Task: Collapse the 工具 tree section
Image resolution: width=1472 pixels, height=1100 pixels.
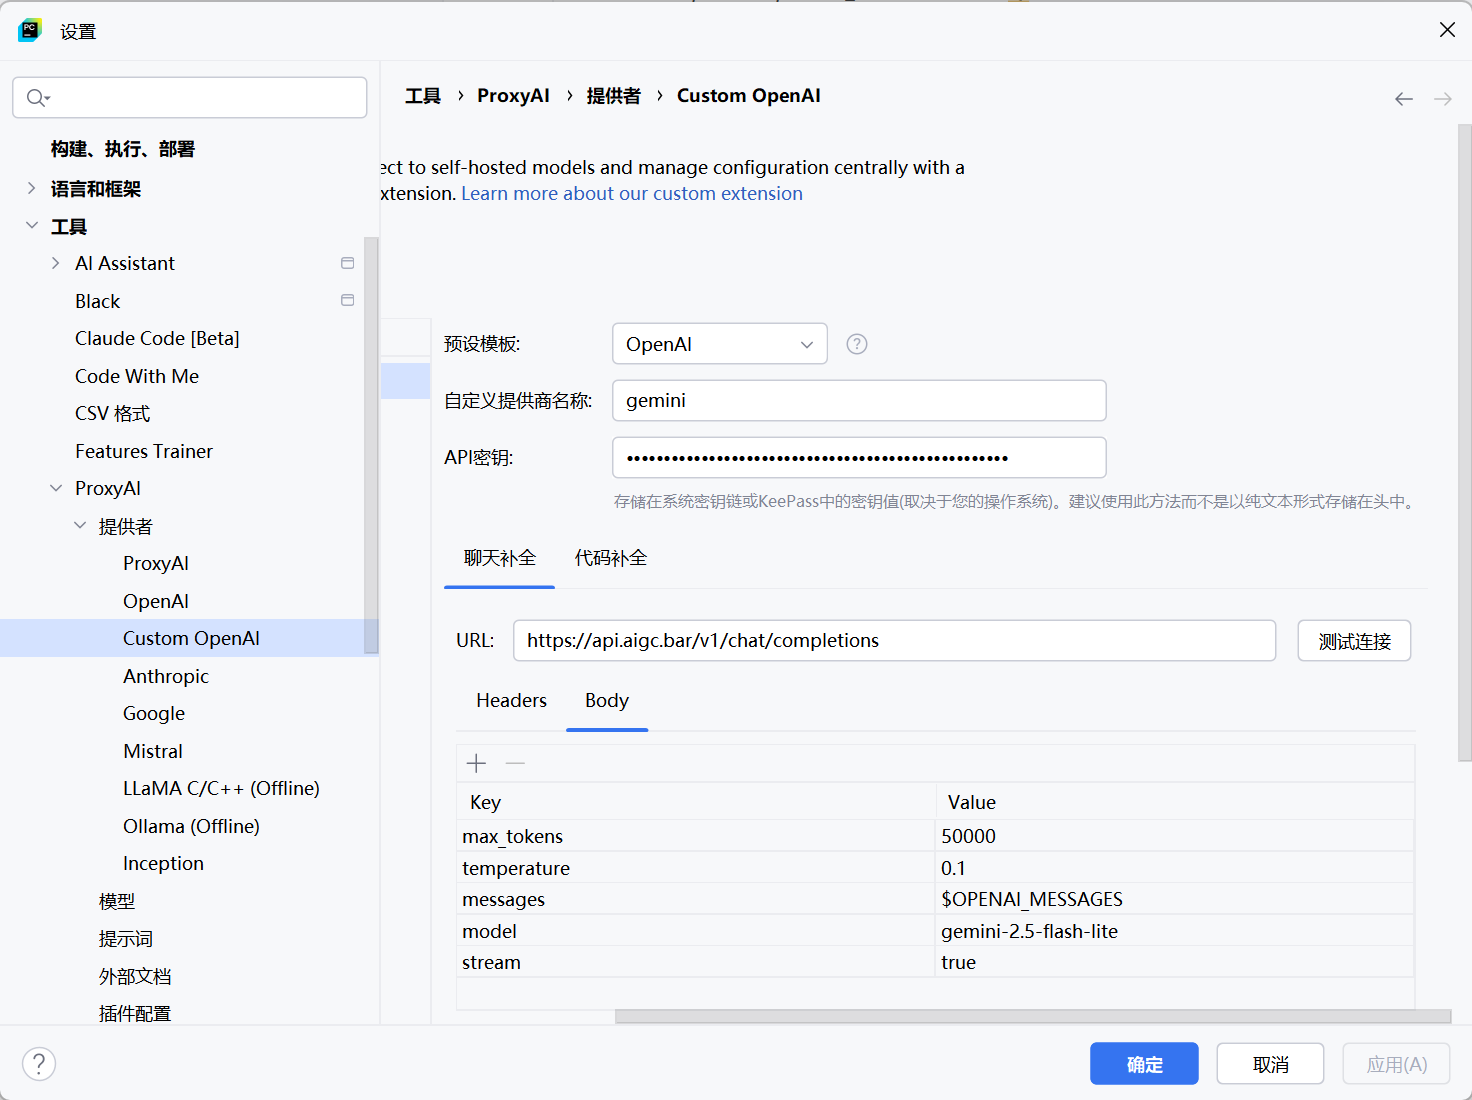Action: pyautogui.click(x=31, y=226)
